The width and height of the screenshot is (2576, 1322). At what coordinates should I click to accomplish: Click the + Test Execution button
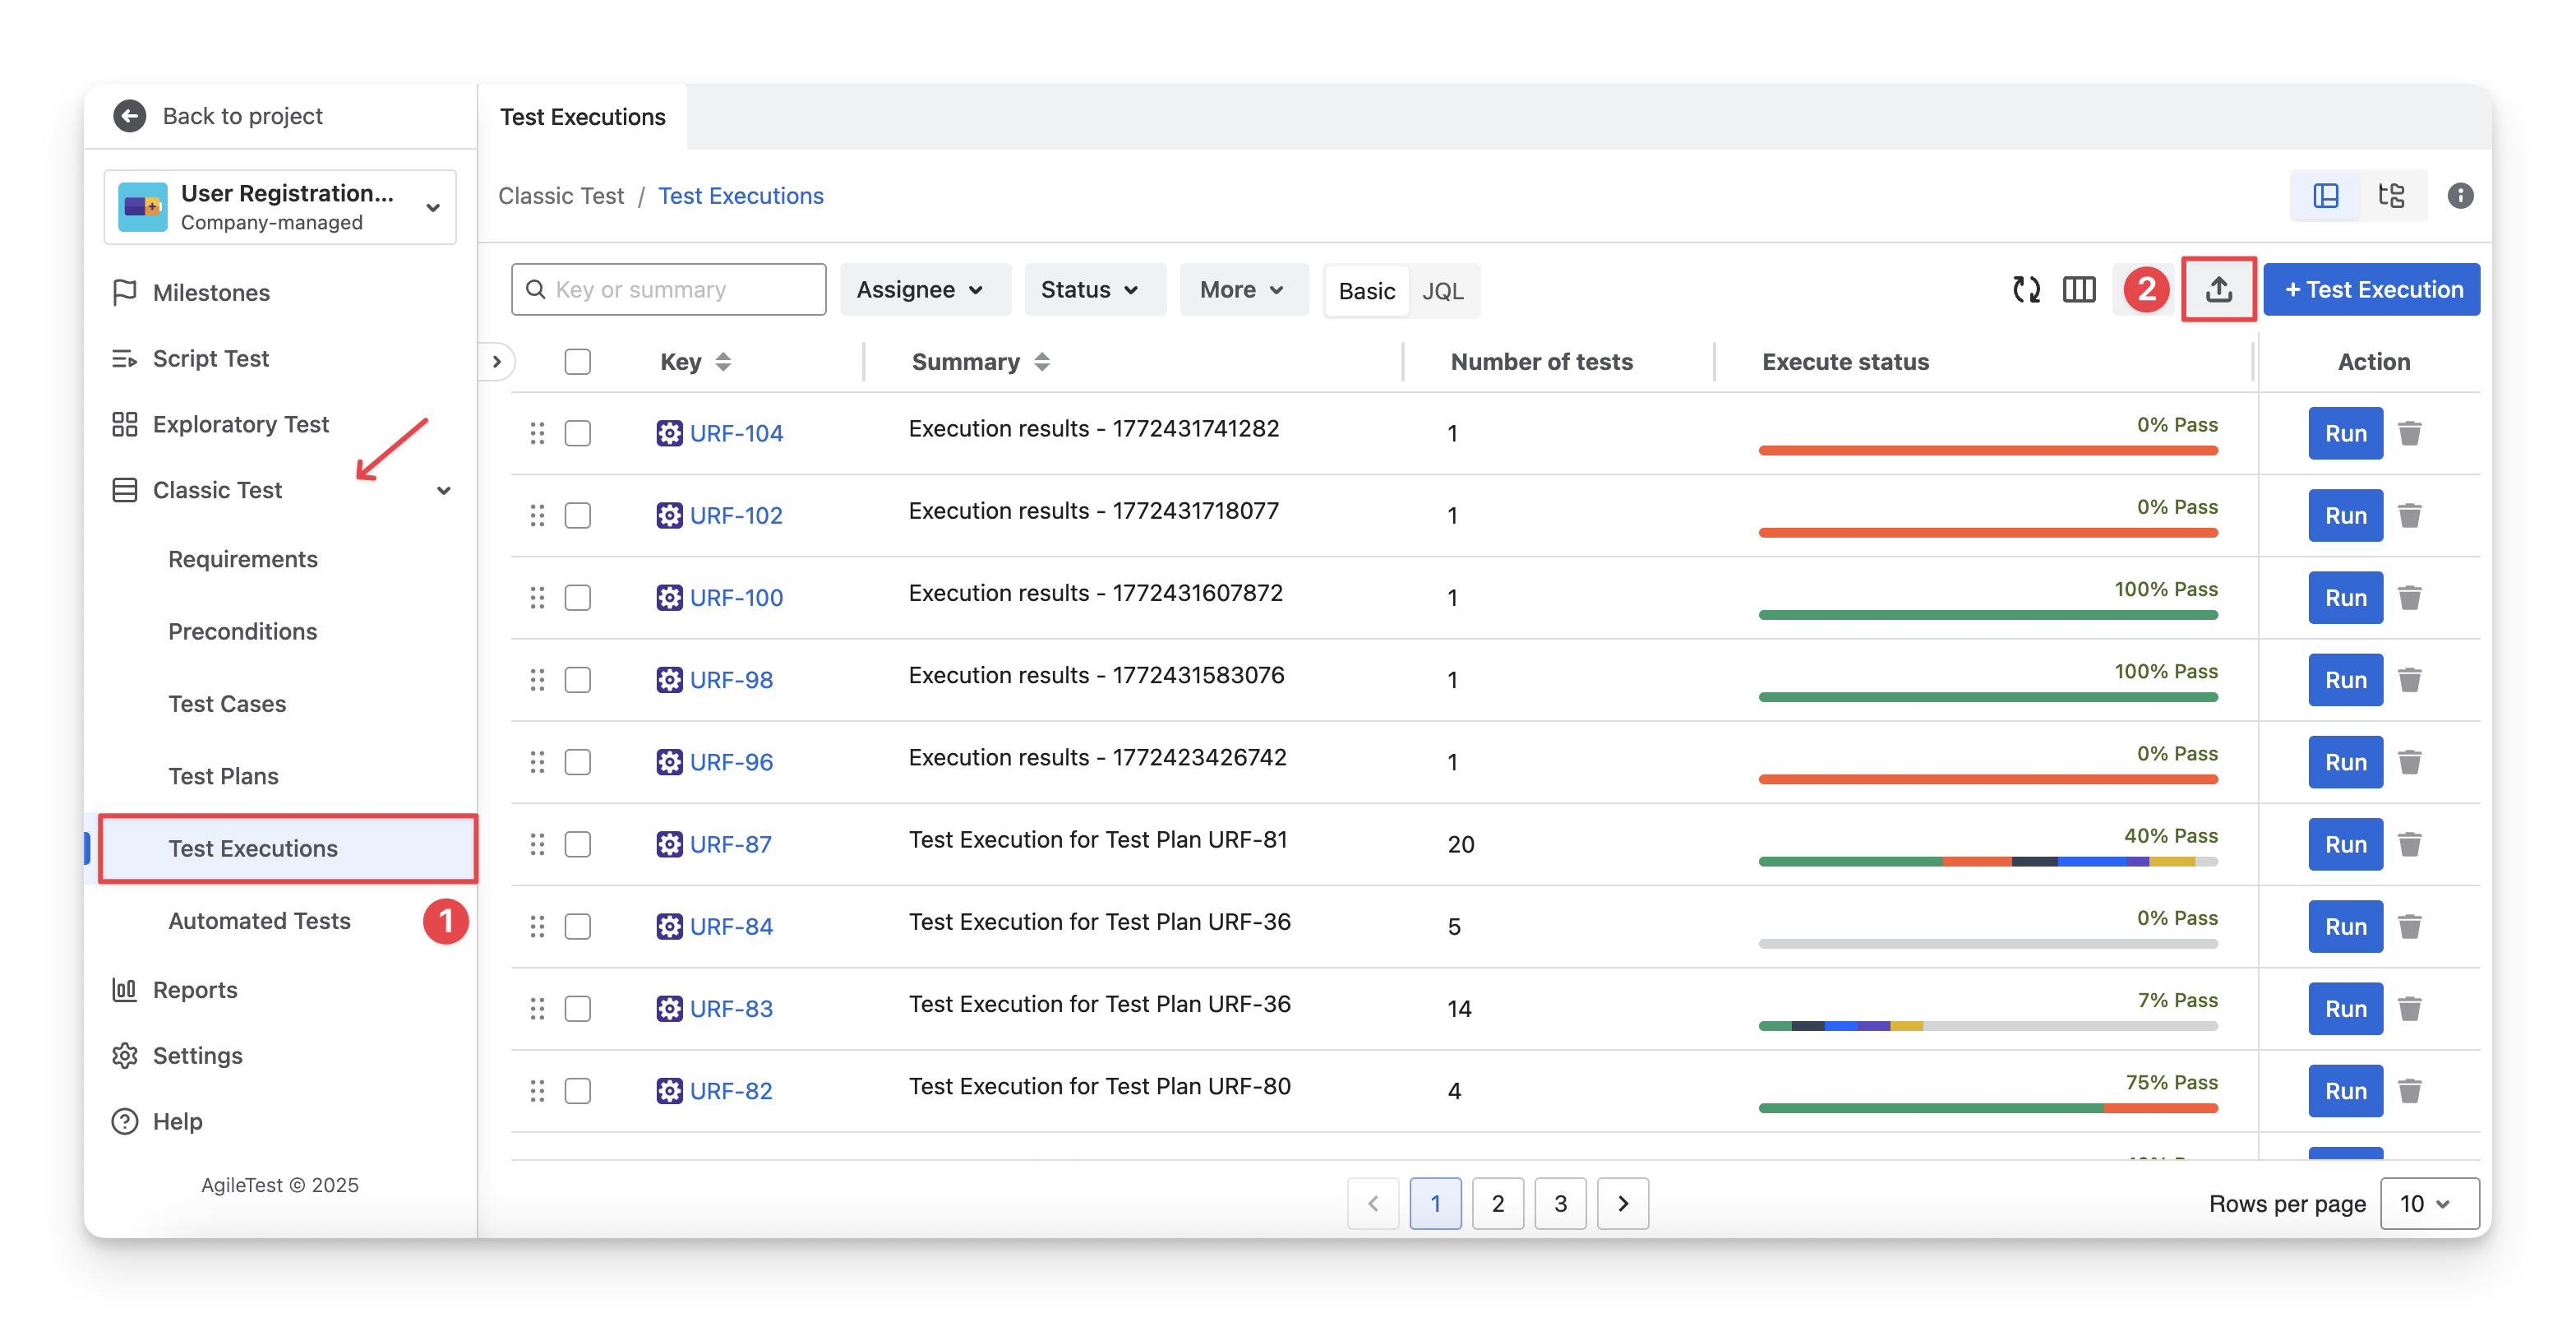pos(2372,290)
